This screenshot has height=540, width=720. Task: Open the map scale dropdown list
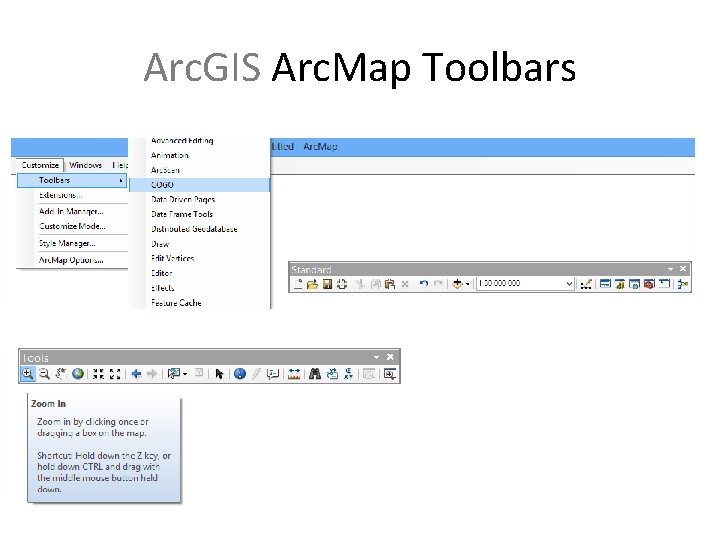coord(569,284)
